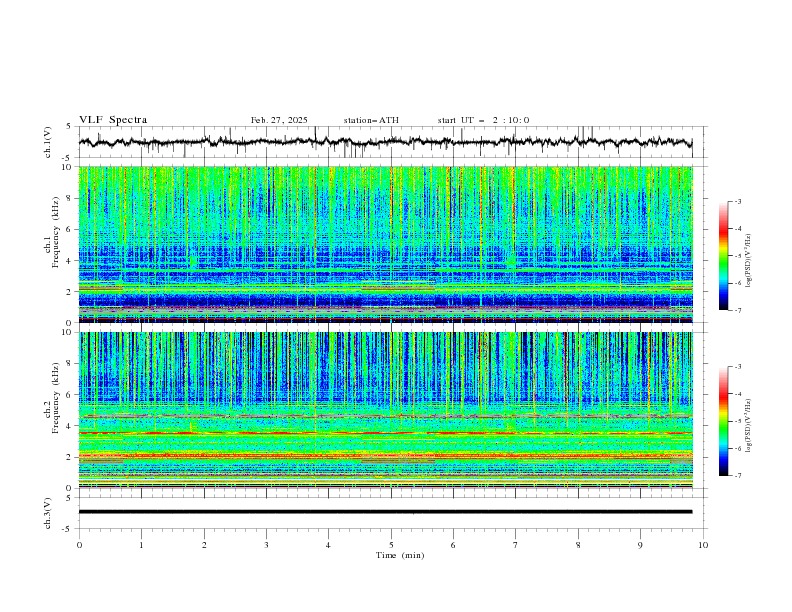Viewport: 792px width, 612px height.
Task: Click the "VLF Spectra" plot title
Action: (x=113, y=120)
